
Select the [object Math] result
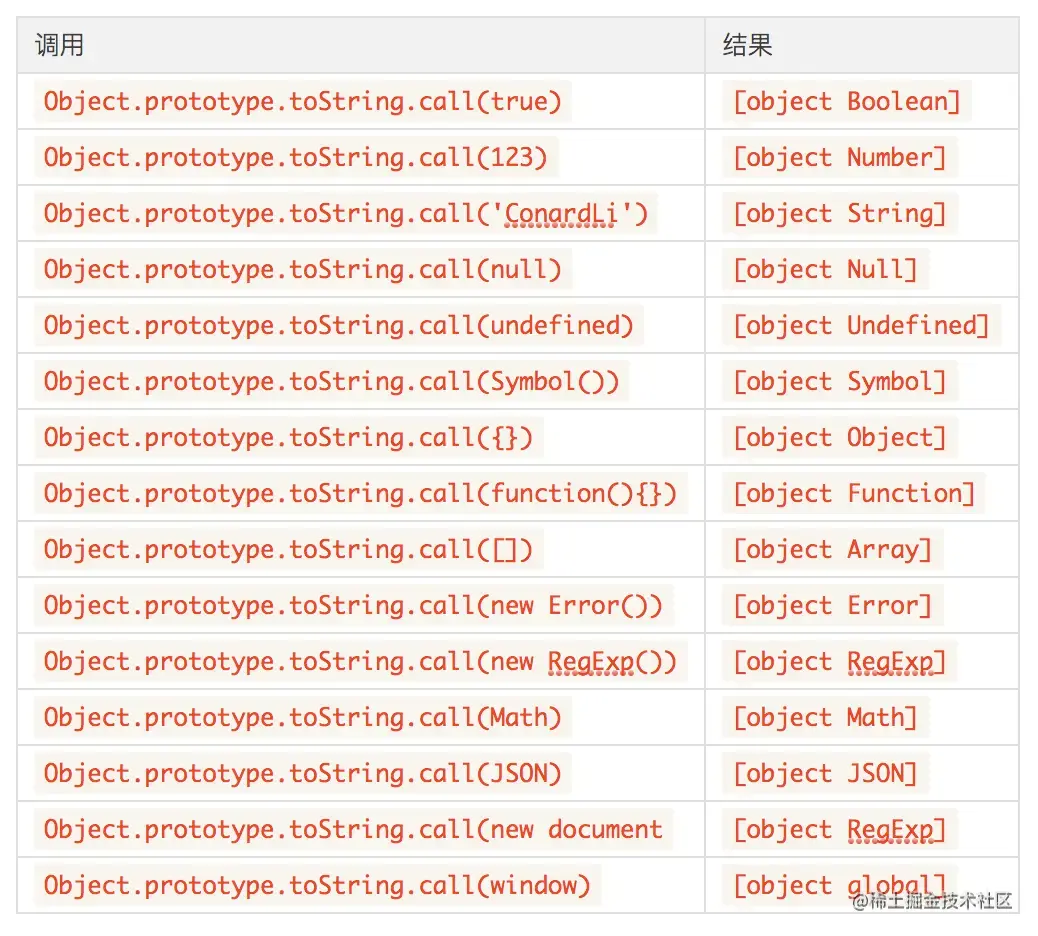(x=825, y=717)
